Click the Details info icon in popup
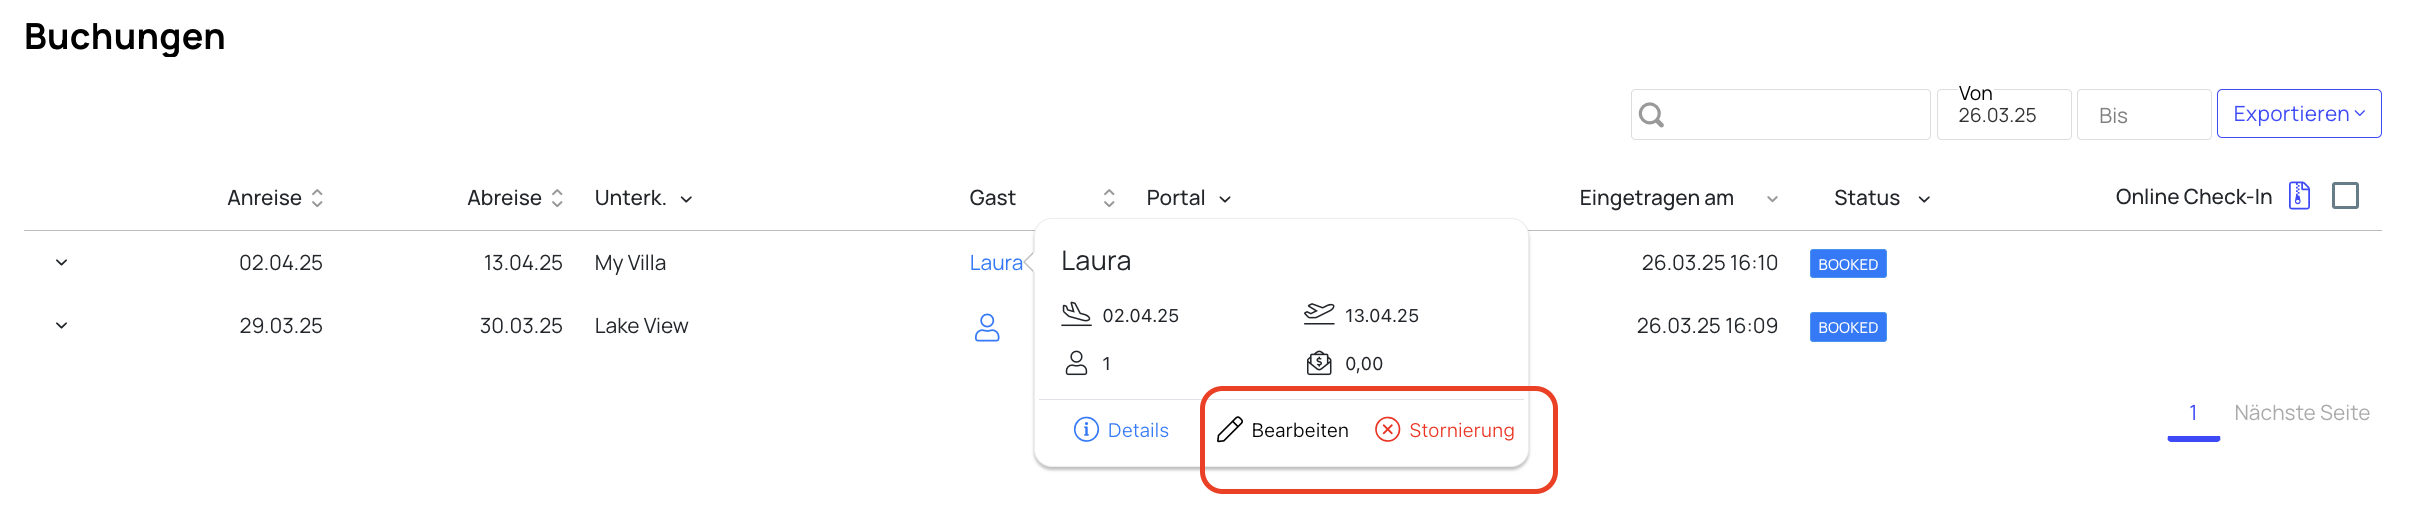The height and width of the screenshot is (506, 2426). (x=1086, y=429)
